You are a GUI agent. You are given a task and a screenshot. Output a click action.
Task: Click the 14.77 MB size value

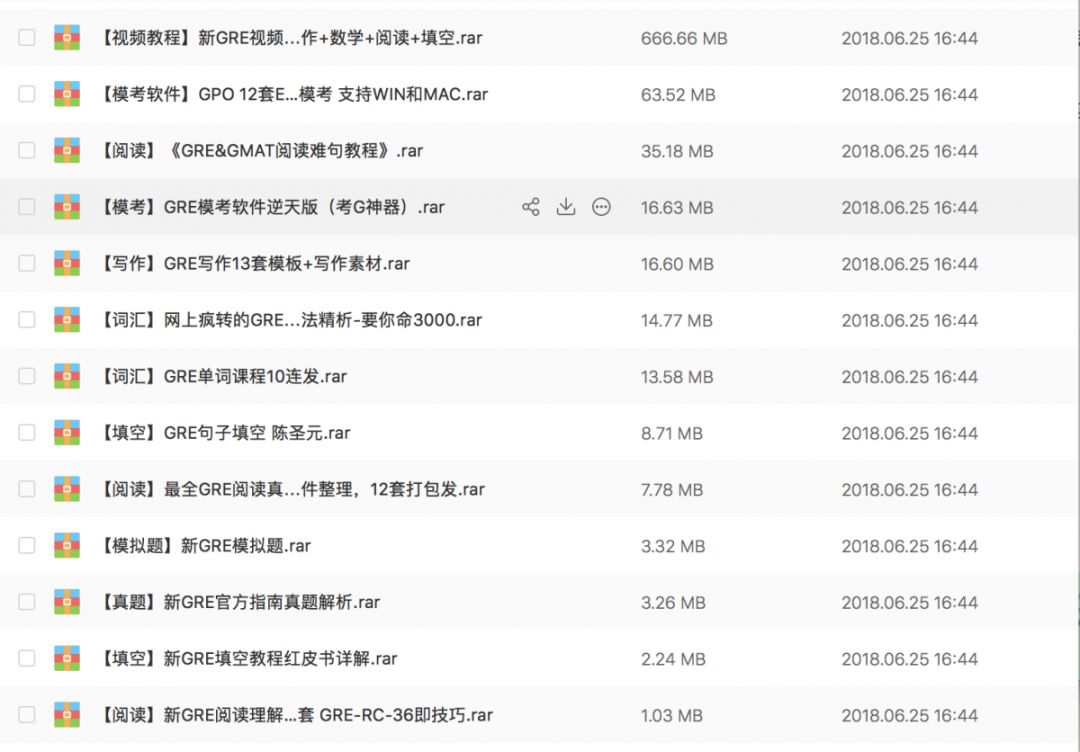pos(676,321)
